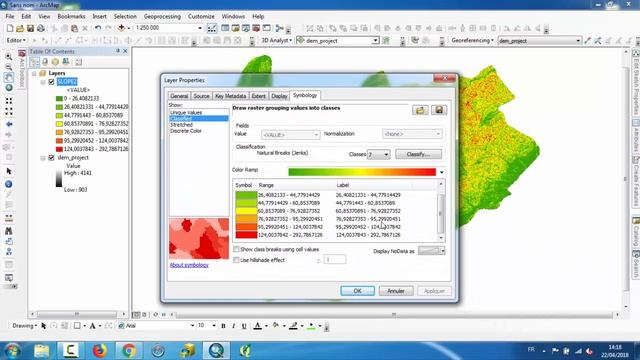
Task: Collapse the dem_project layer tree node
Action: coord(43,158)
